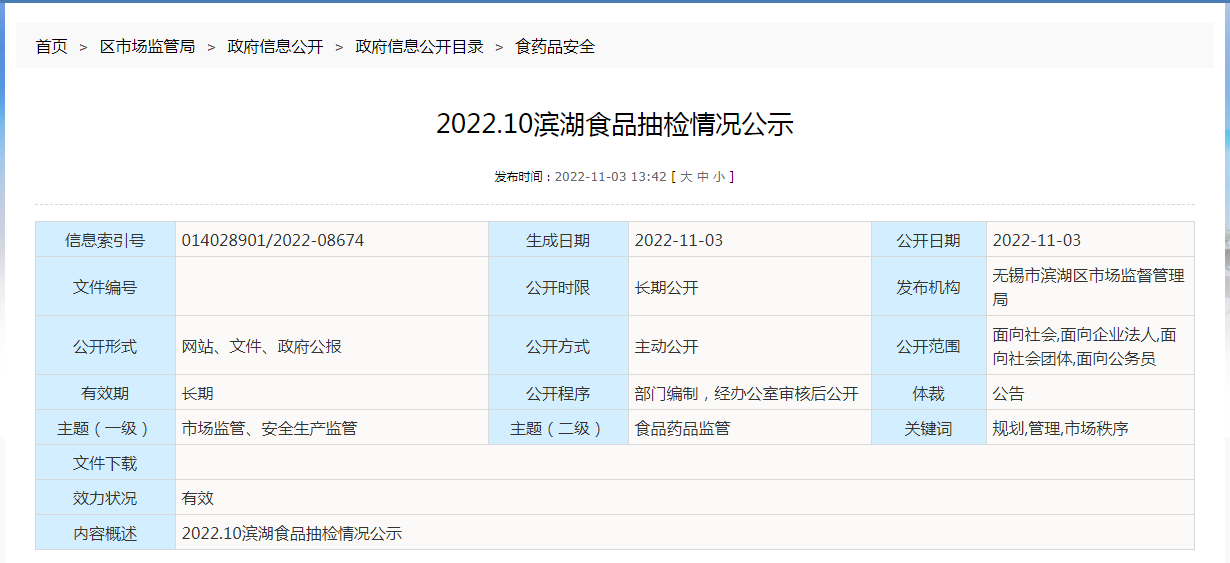The image size is (1230, 563).
Task: Select the value 主动公开
Action: 667,346
